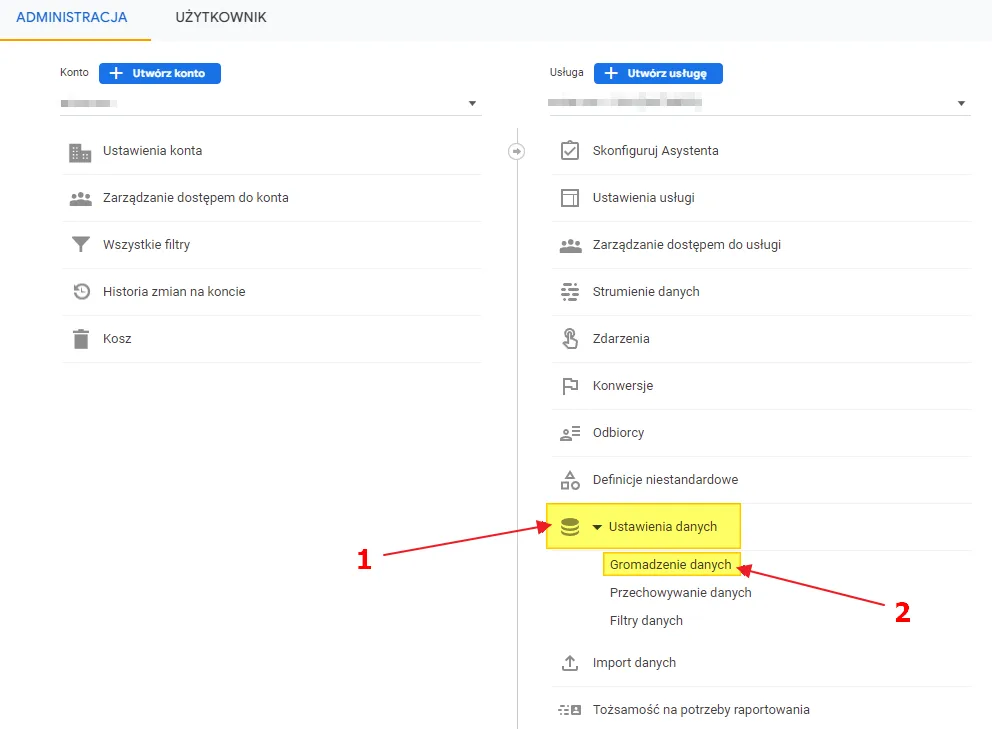Click the Ustawienia danych label
The image size is (992, 729).
point(662,526)
